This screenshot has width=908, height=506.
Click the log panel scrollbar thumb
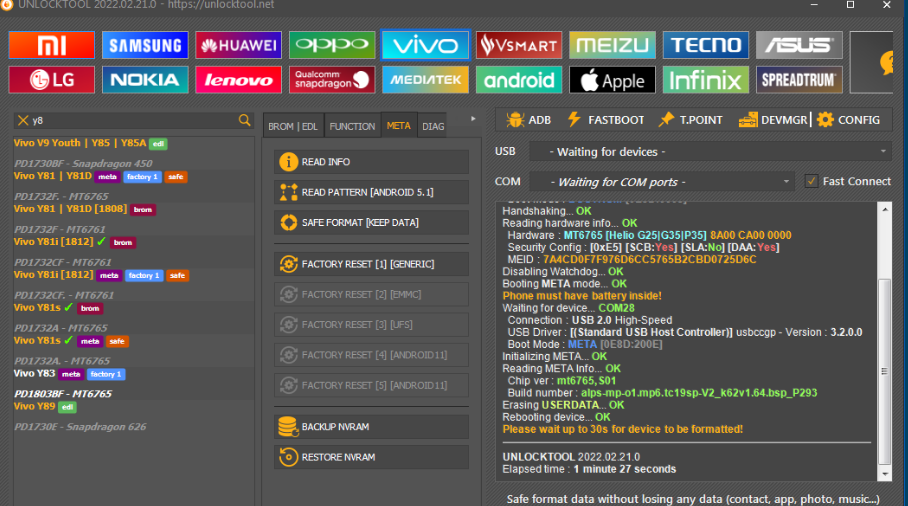[884, 371]
